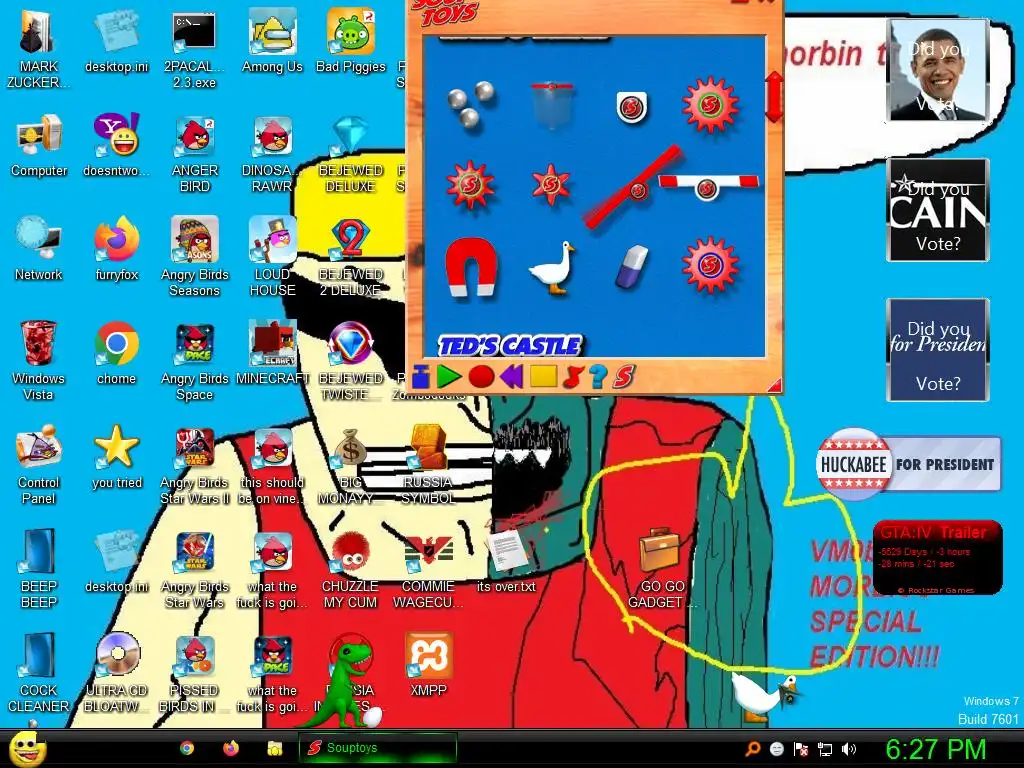Select the BEEP BEEP desktop icon
Viewport: 1024px width, 768px height.
coord(39,568)
